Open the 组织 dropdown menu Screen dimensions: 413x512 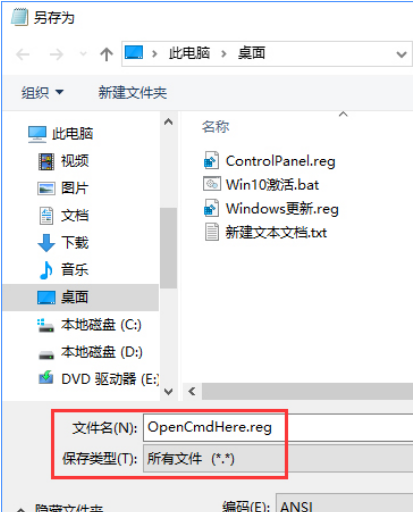point(42,92)
